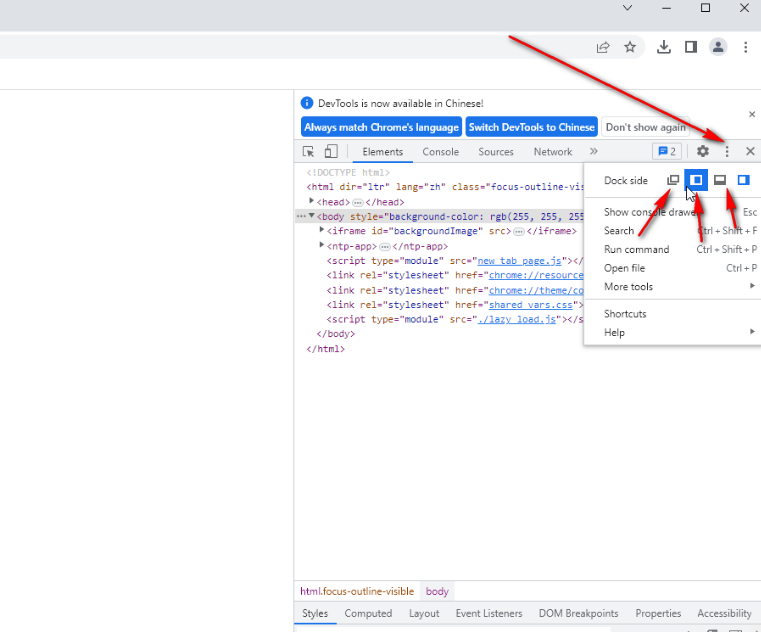Viewport: 761px width, 632px height.
Task: Switch to the Console tab
Action: click(x=440, y=151)
